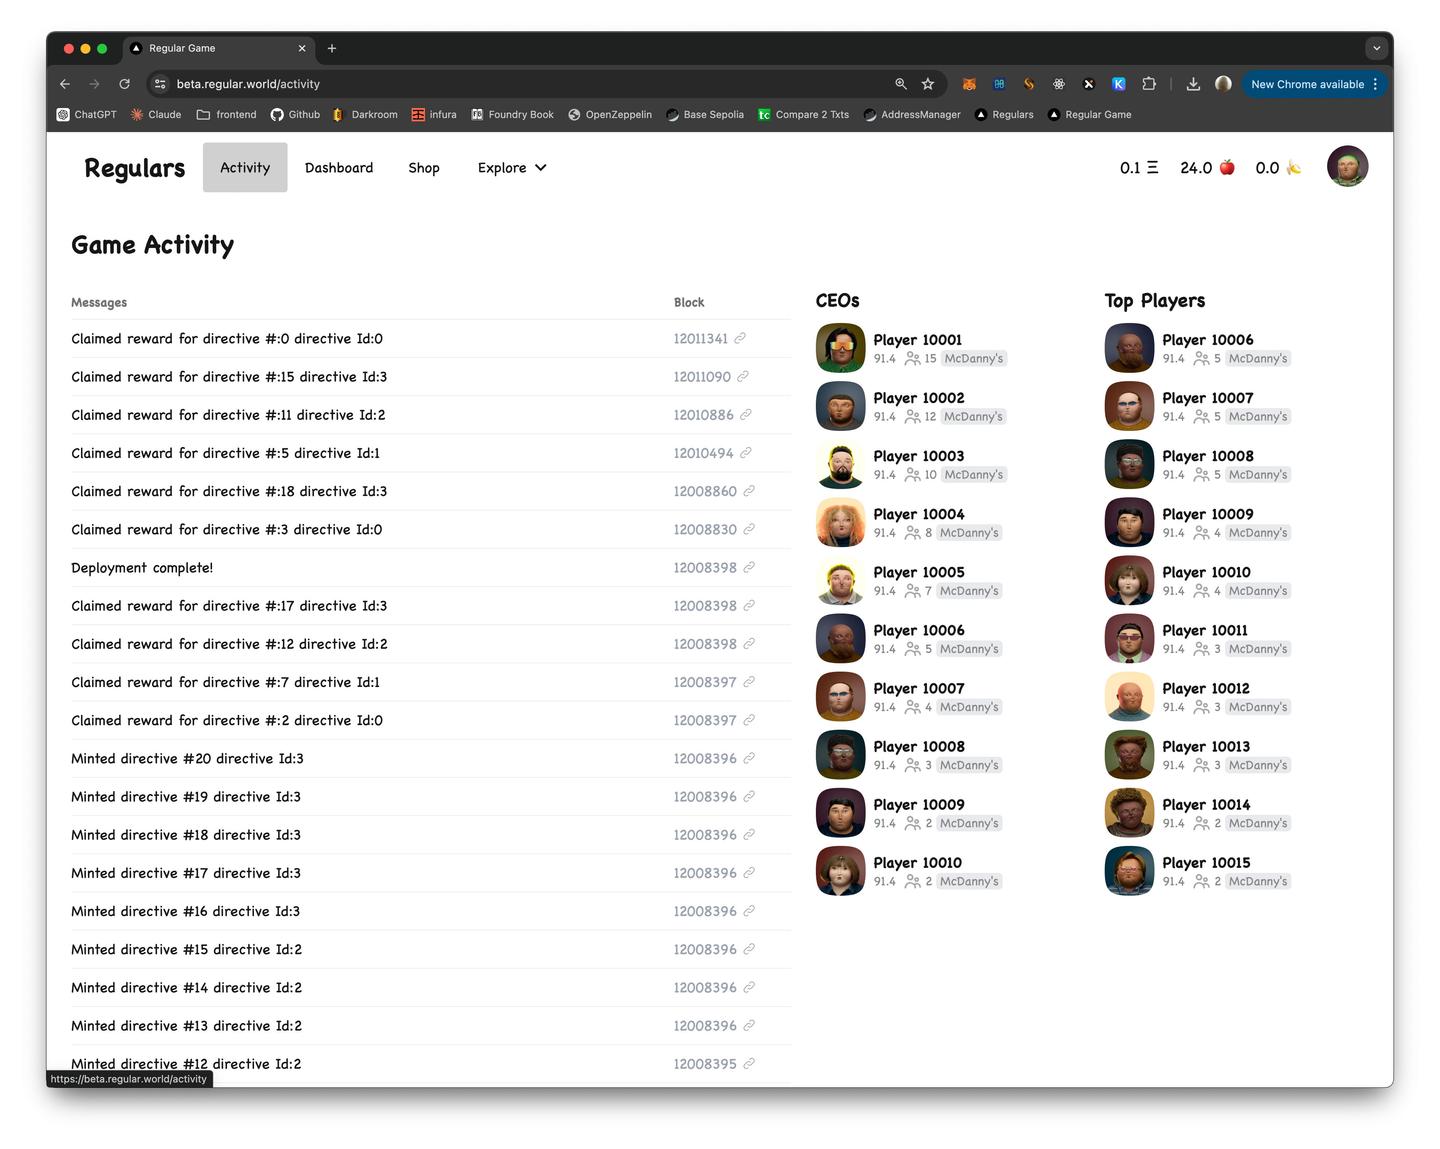Image resolution: width=1440 pixels, height=1149 pixels.
Task: Click the link icon beside block 12011341
Action: 740,338
